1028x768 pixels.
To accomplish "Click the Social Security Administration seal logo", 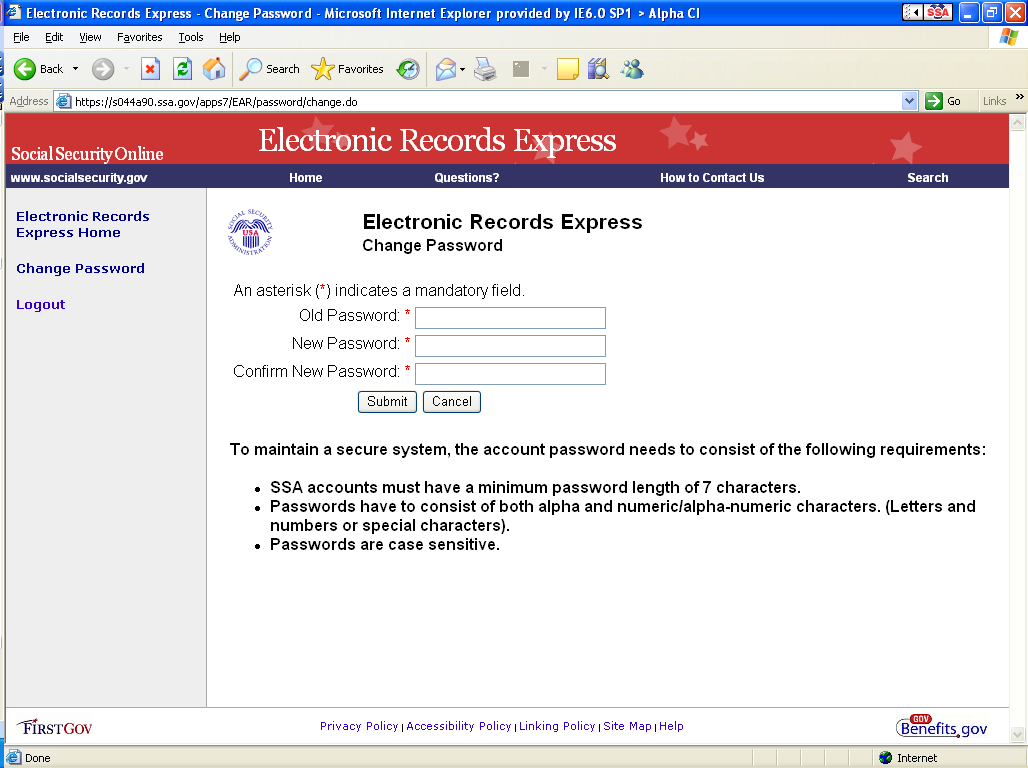I will [250, 232].
